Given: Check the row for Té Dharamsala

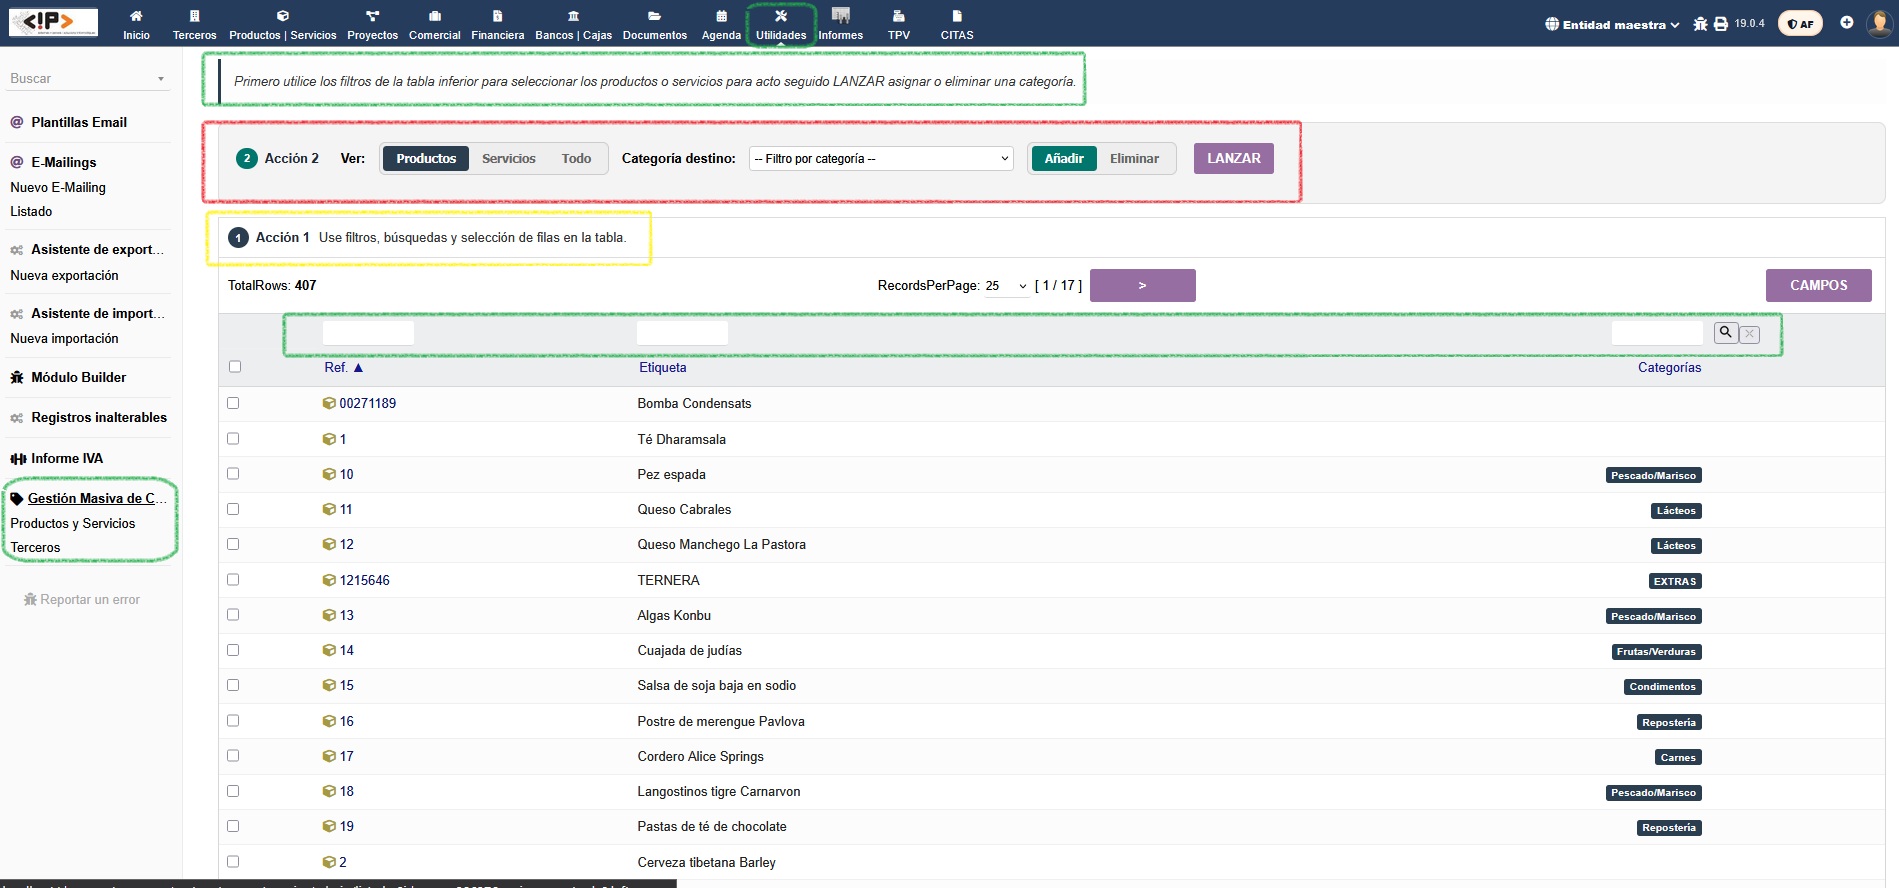Looking at the screenshot, I should pyautogui.click(x=233, y=438).
